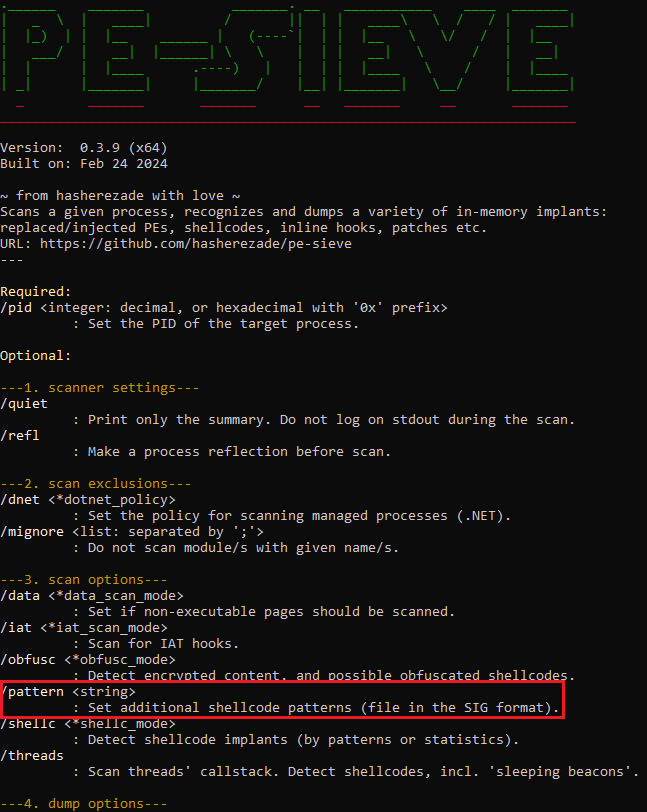Open the github.com/hasherezade/pe-sieve URL
This screenshot has width=647, height=812.
pos(196,243)
